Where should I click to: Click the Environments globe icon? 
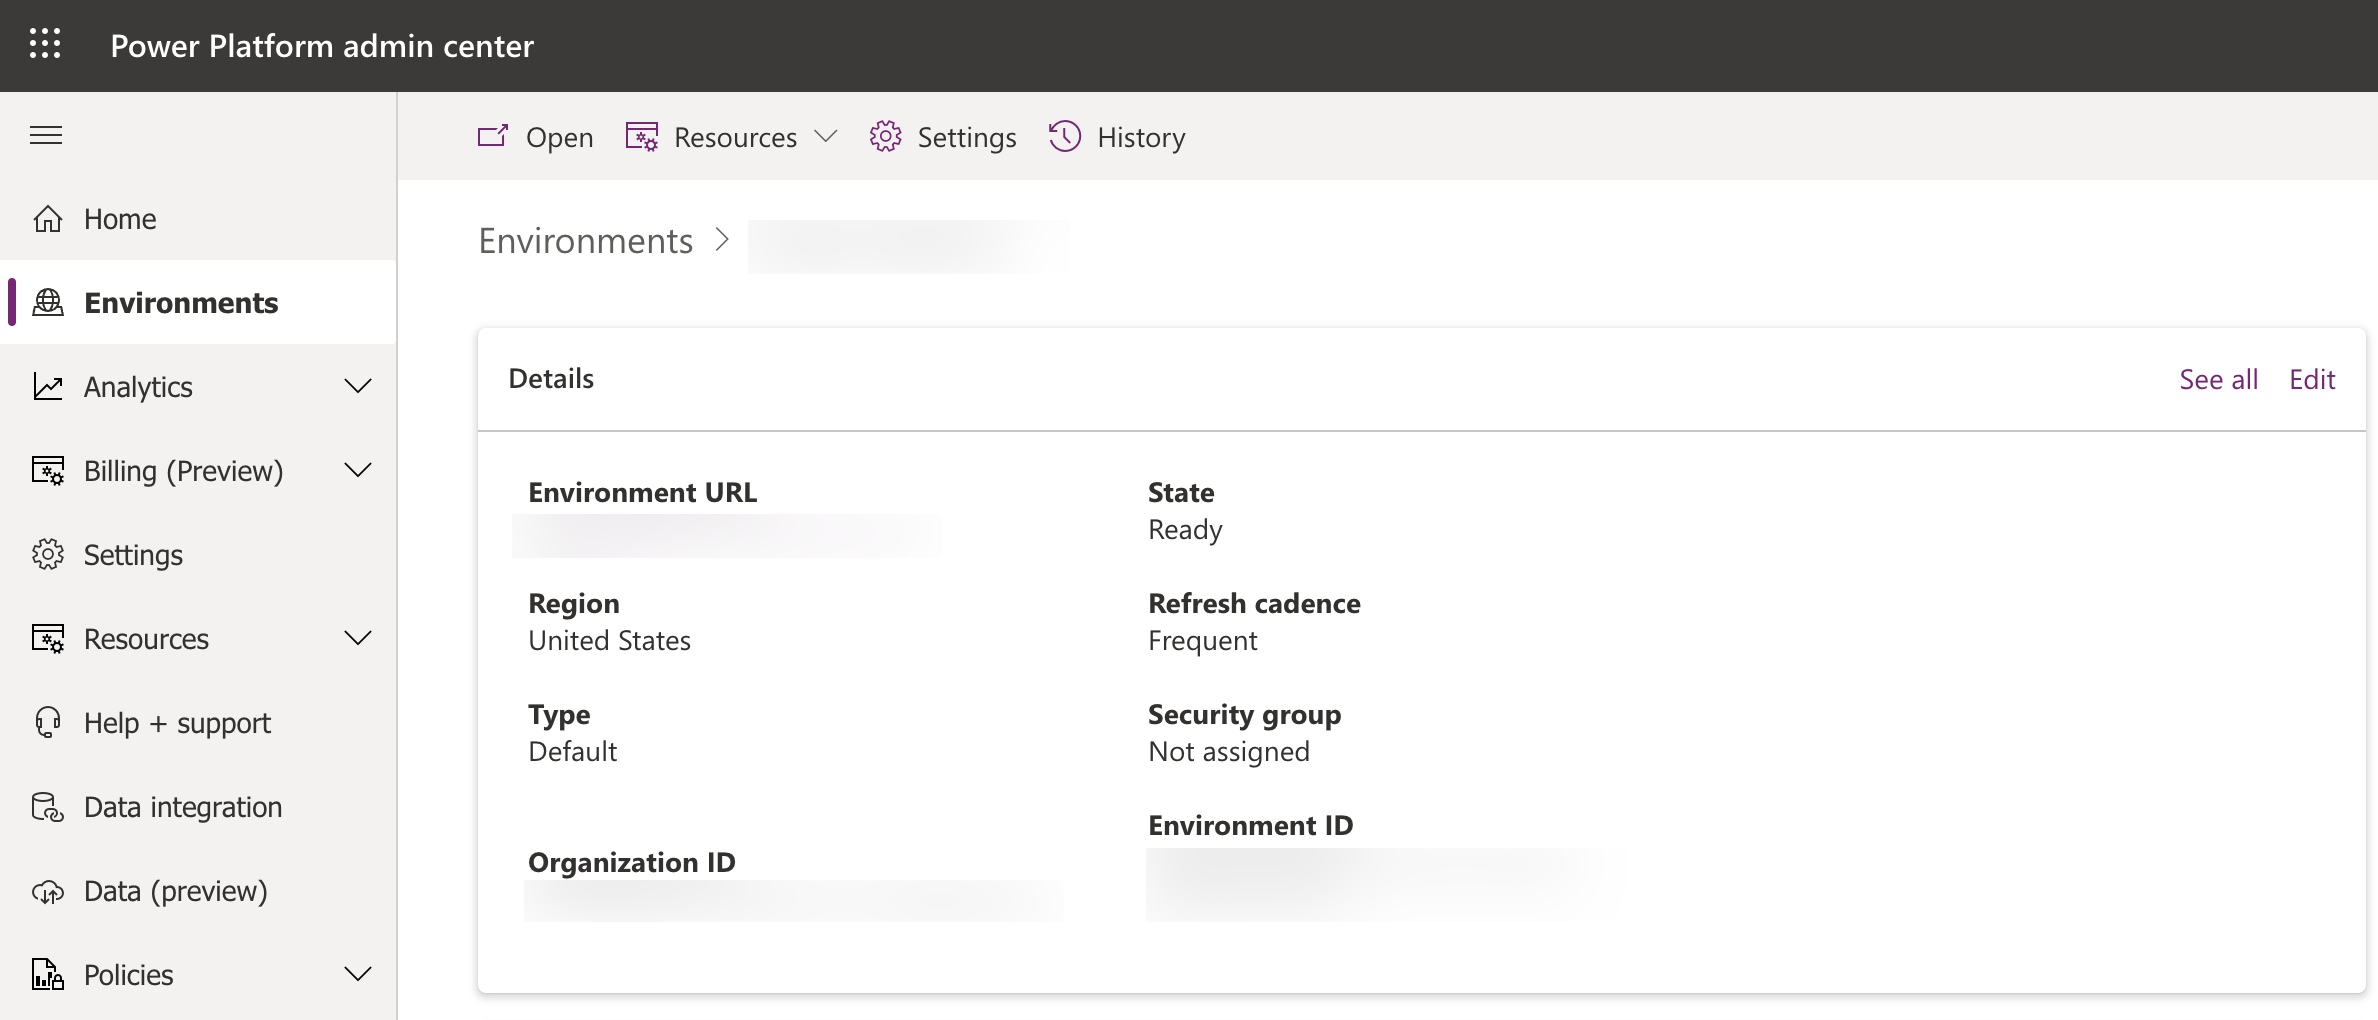click(48, 303)
